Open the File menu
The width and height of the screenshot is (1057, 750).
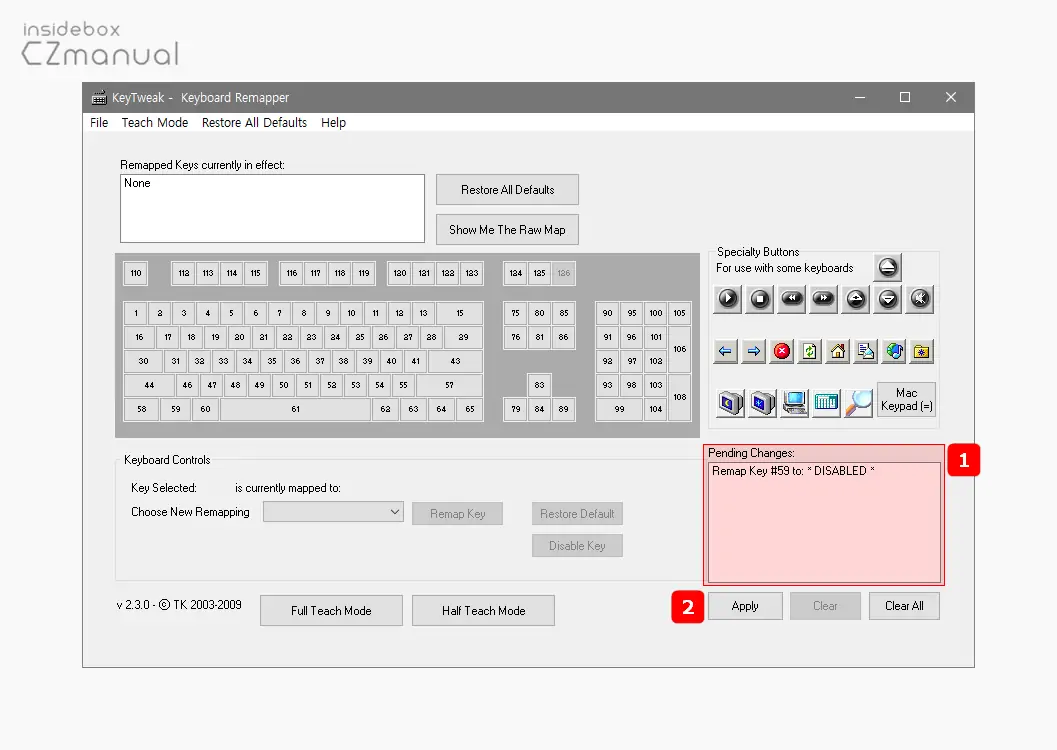click(99, 123)
